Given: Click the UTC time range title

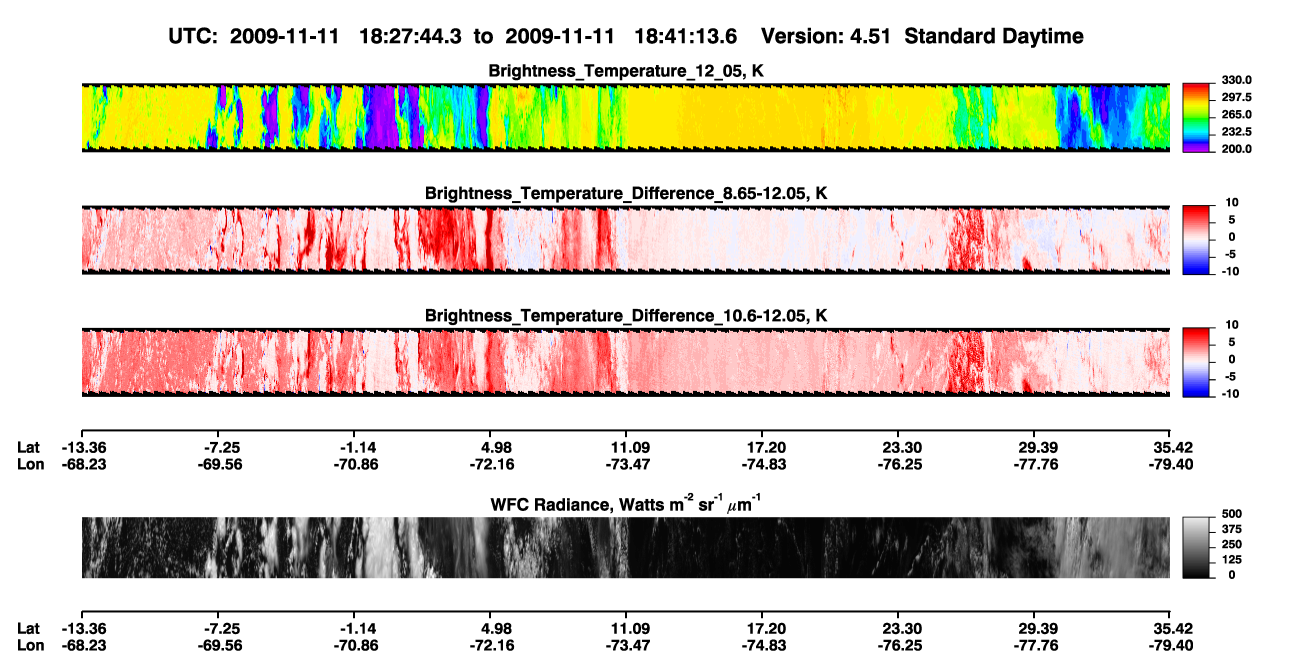Looking at the screenshot, I should point(455,37).
